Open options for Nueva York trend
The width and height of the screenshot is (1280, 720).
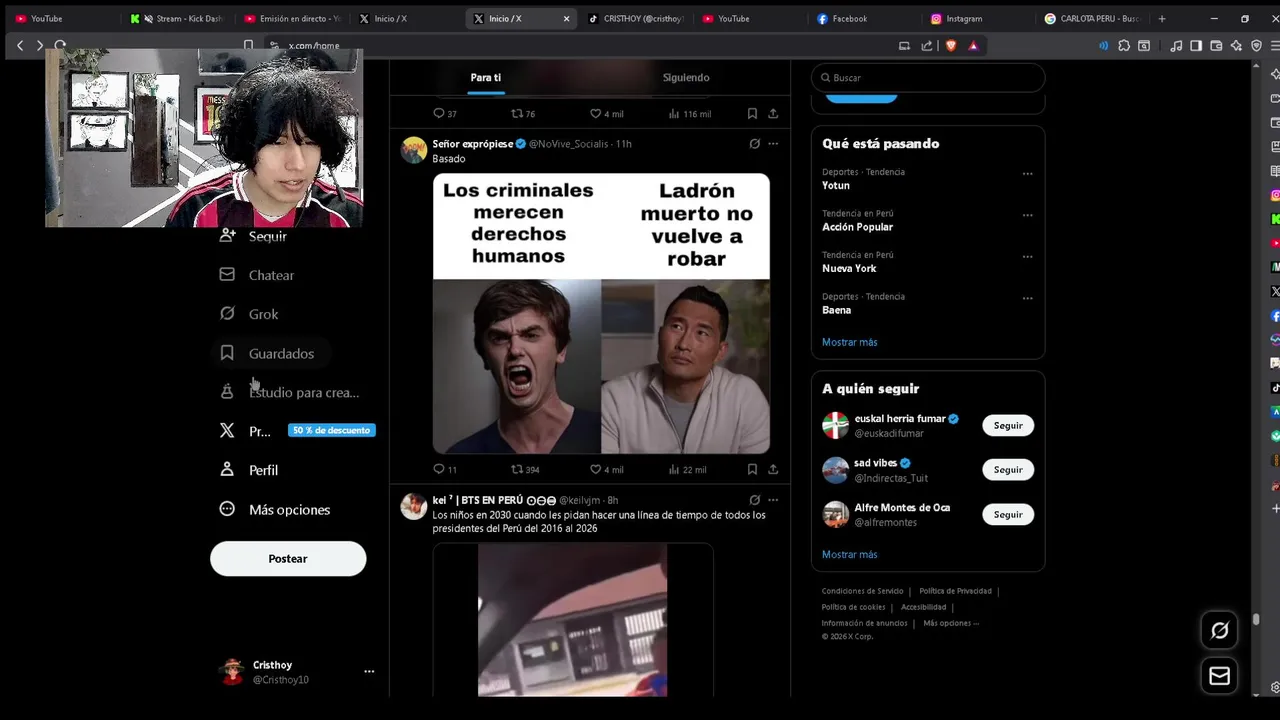[1027, 257]
